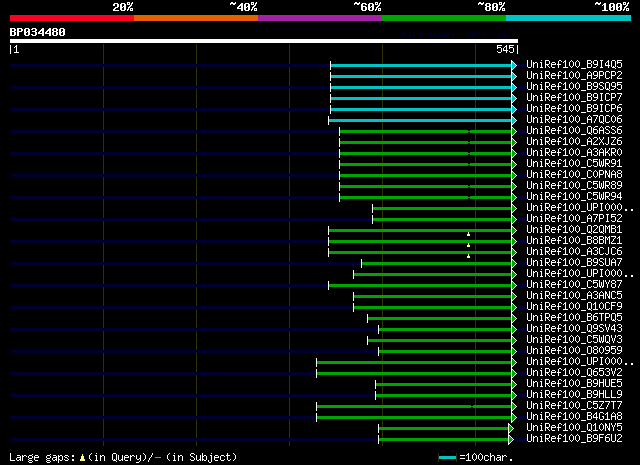Click the yellow query-gap icon in the legend

pos(82,458)
